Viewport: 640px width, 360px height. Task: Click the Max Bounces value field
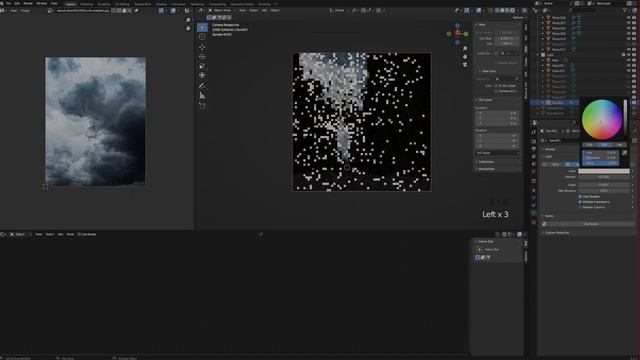tap(604, 191)
